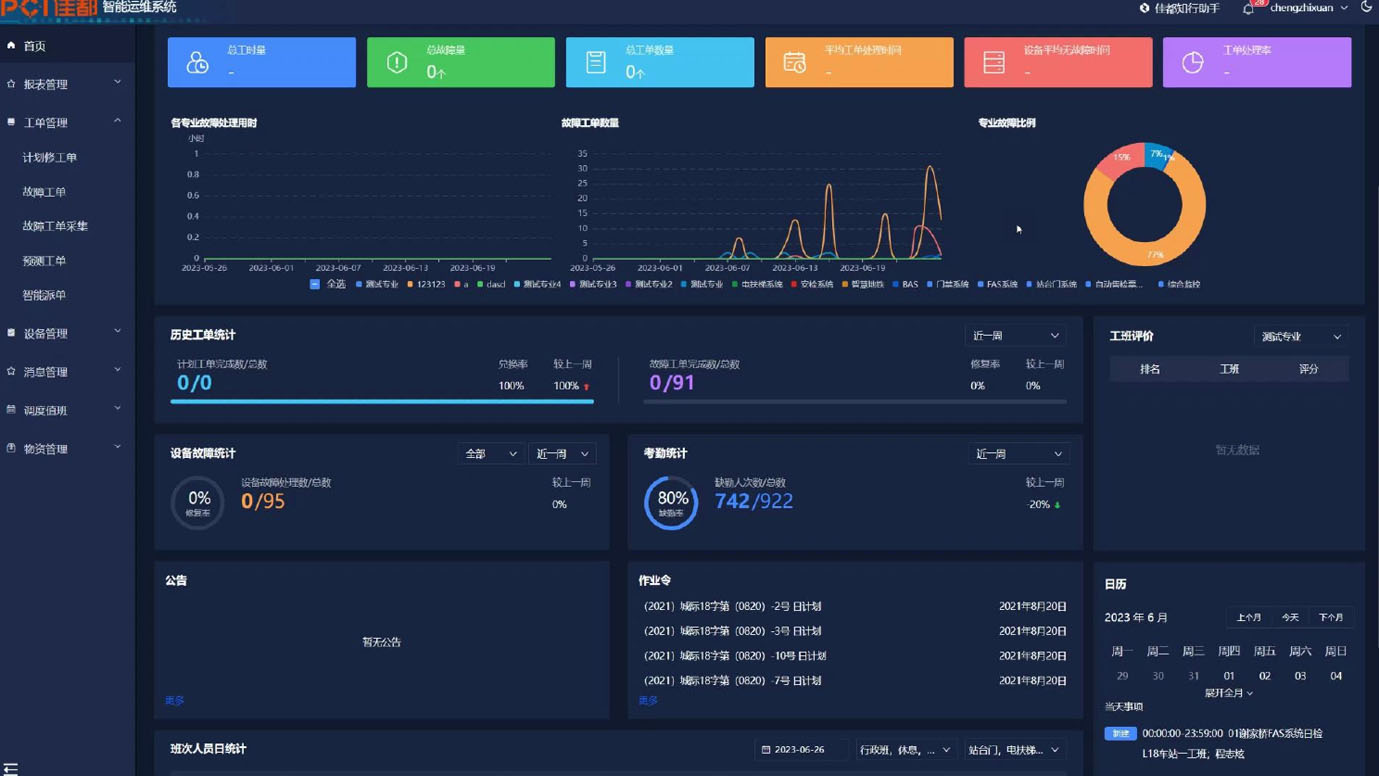Viewport: 1379px width, 776px height.
Task: Click the 下个月 calendar button
Action: [x=1330, y=618]
